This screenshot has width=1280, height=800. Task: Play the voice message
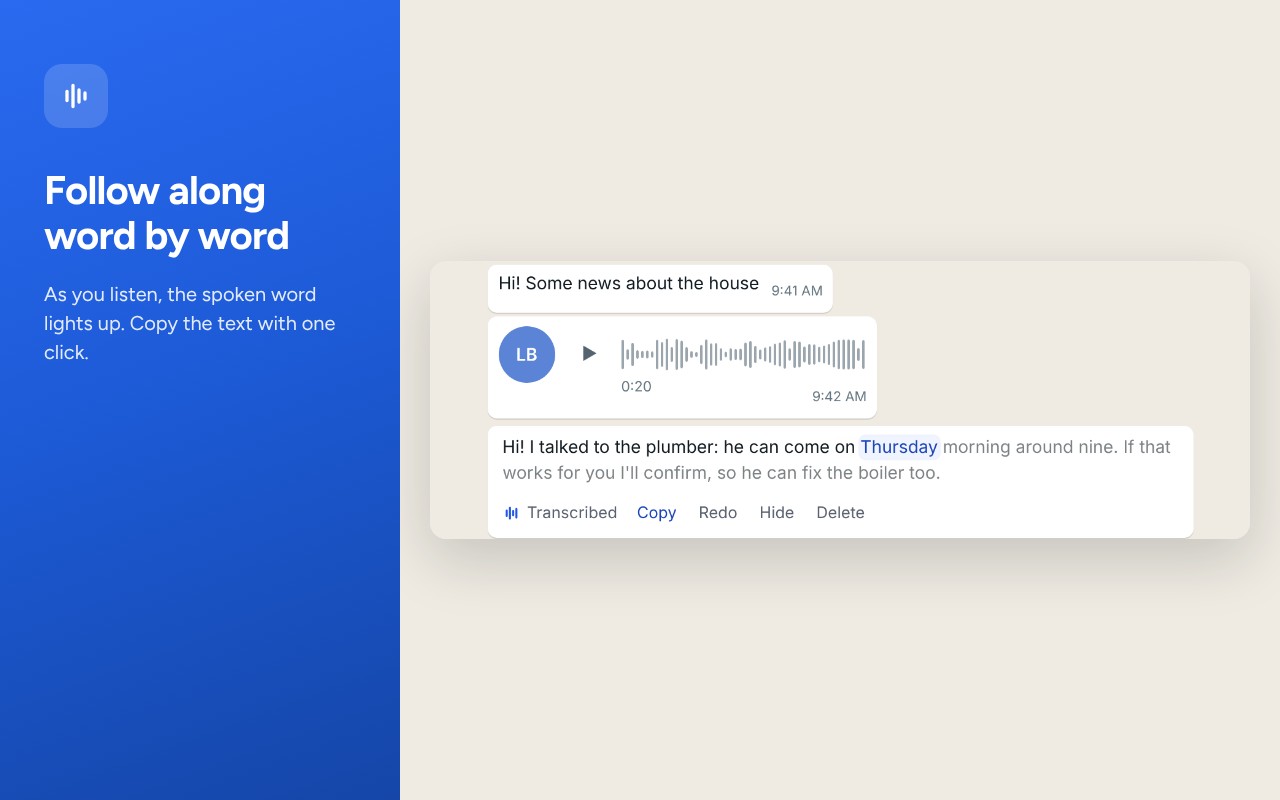coord(589,353)
